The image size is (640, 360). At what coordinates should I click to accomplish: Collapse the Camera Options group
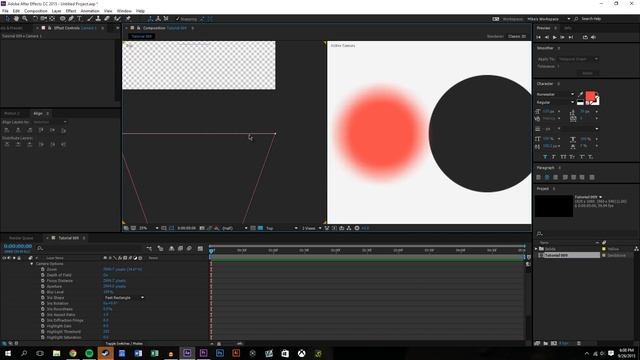tap(31, 264)
